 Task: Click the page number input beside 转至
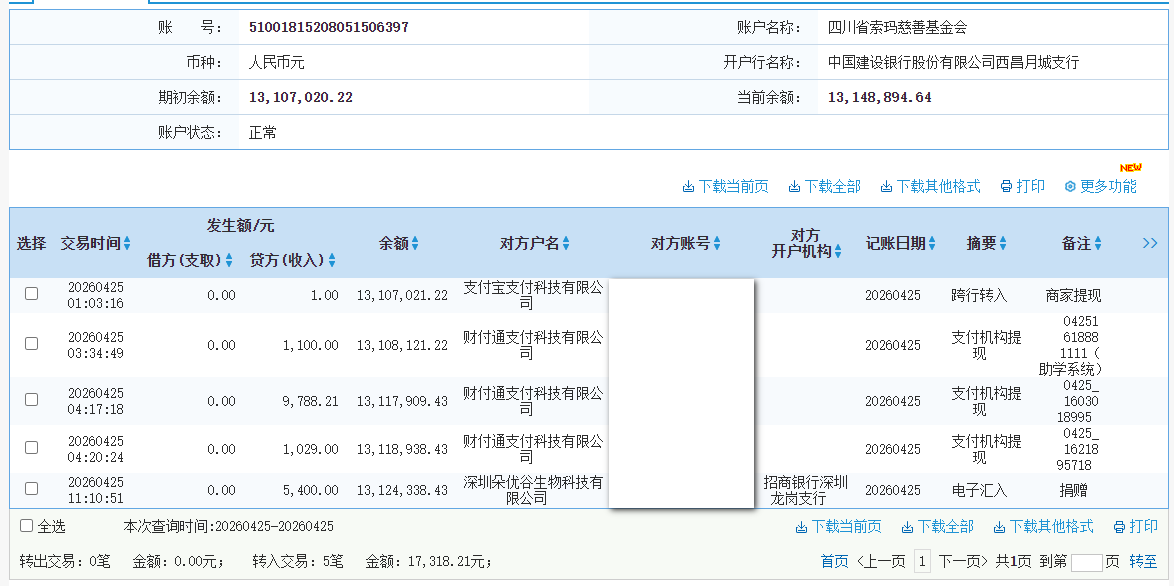click(x=1087, y=560)
